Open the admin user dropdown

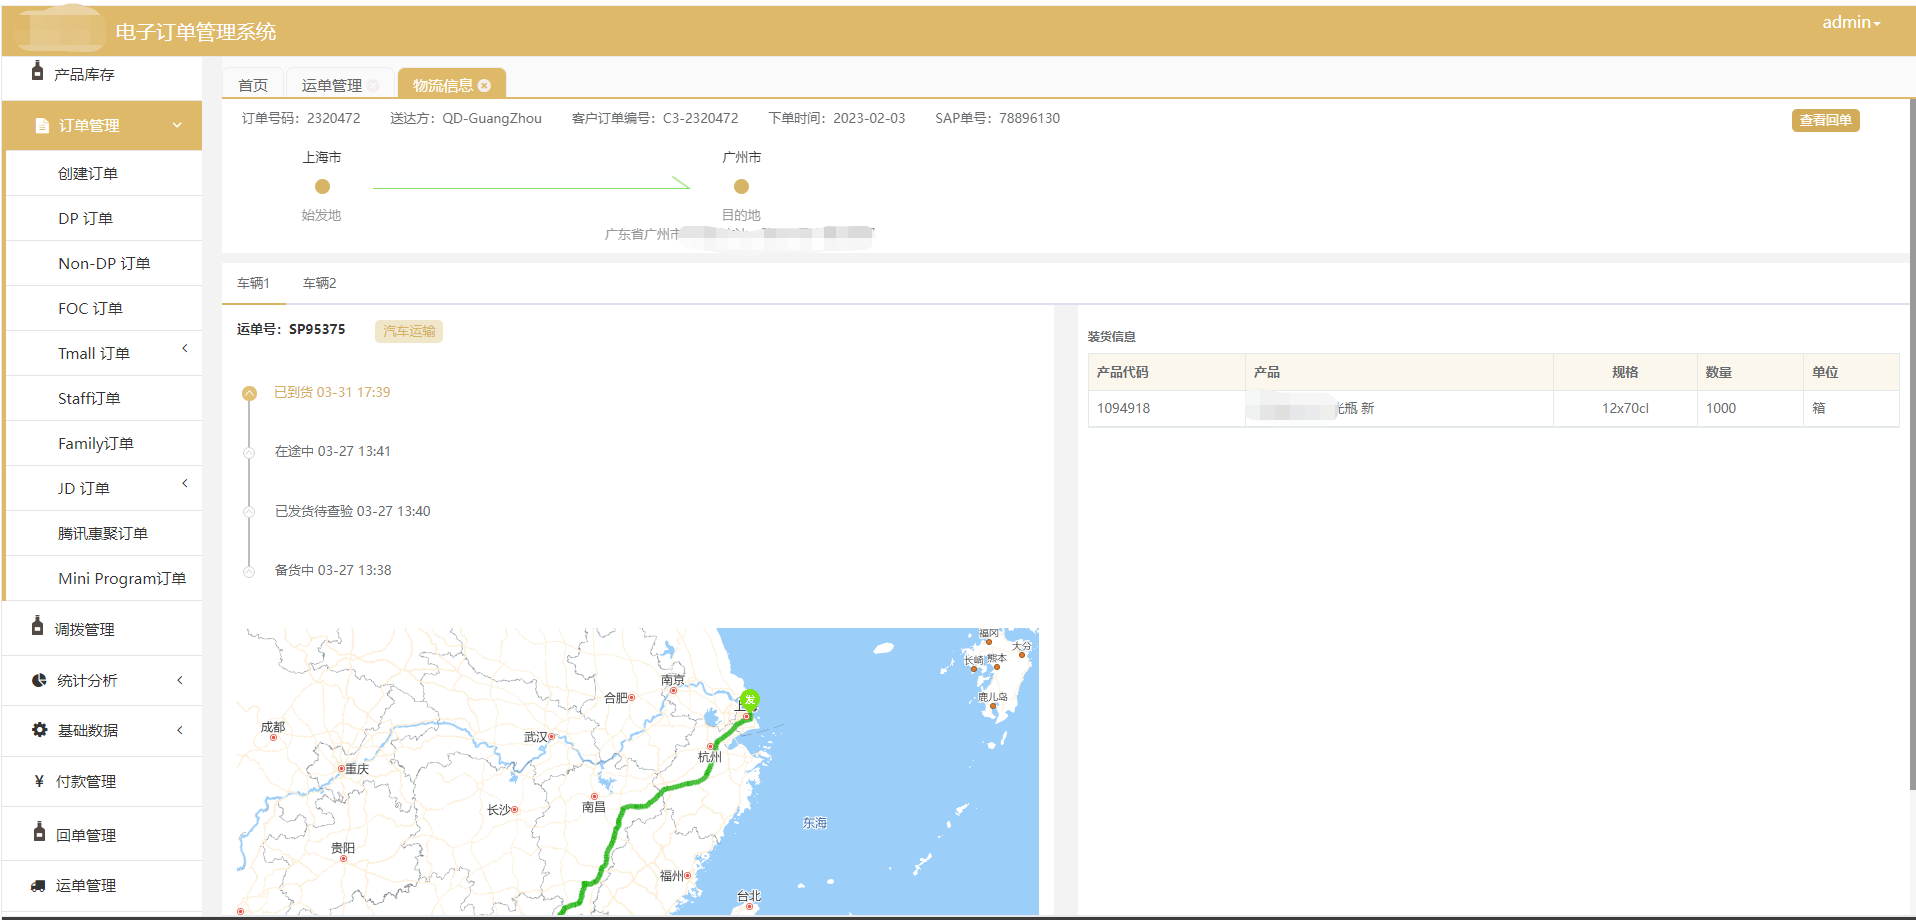(x=1851, y=22)
